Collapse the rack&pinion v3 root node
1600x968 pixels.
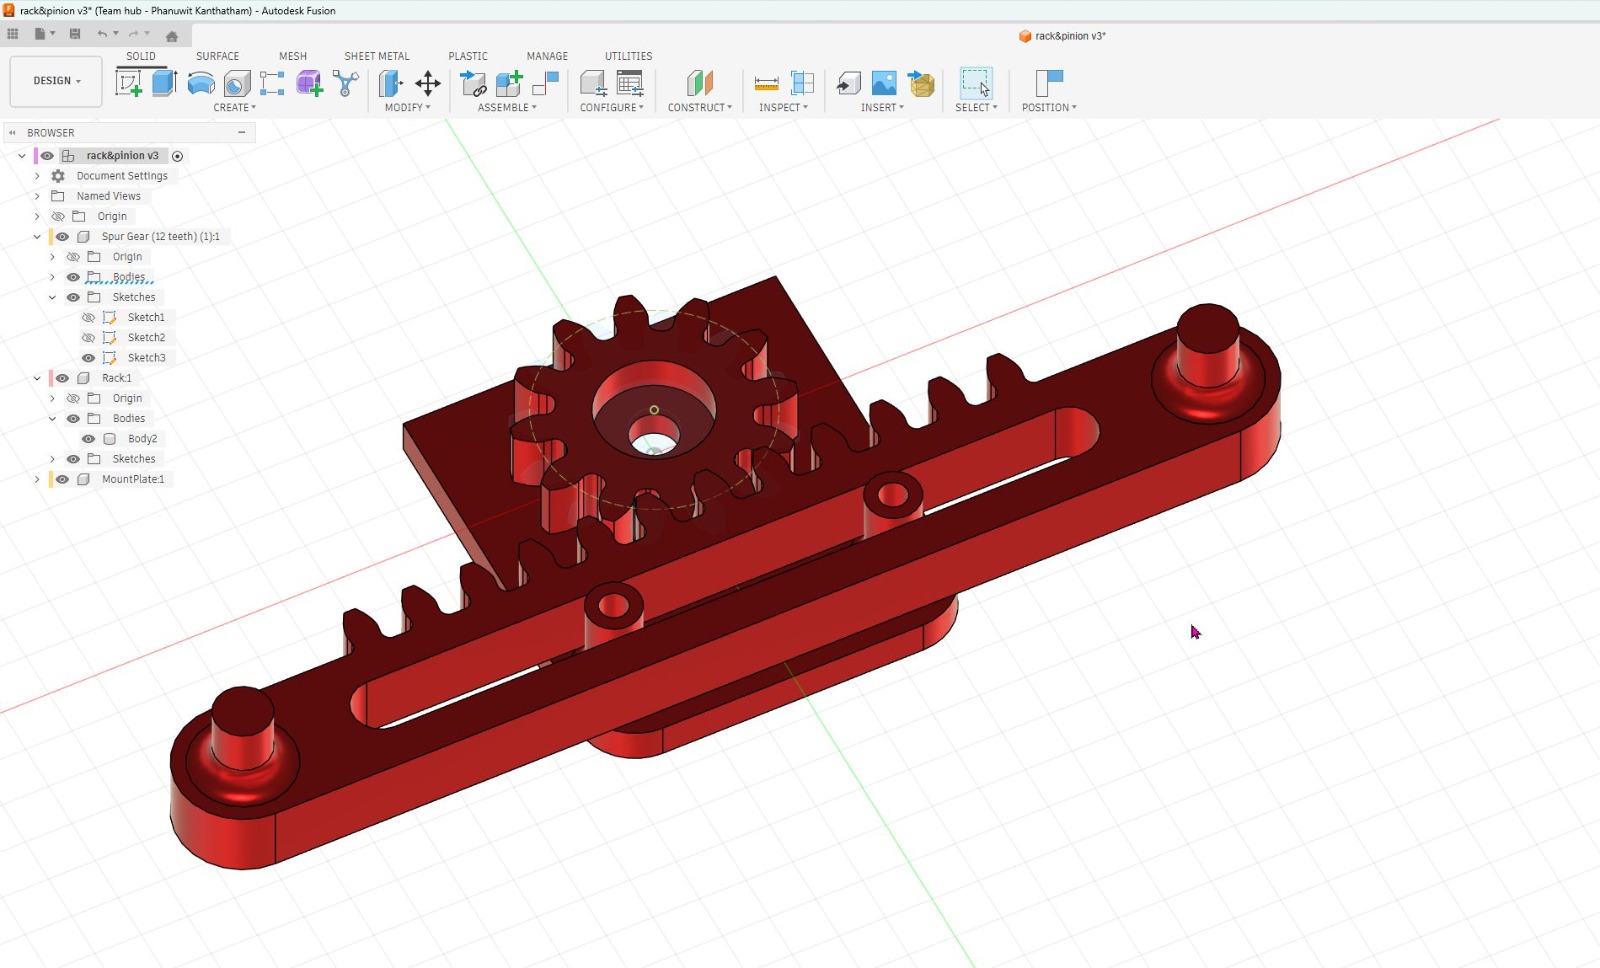tap(22, 156)
